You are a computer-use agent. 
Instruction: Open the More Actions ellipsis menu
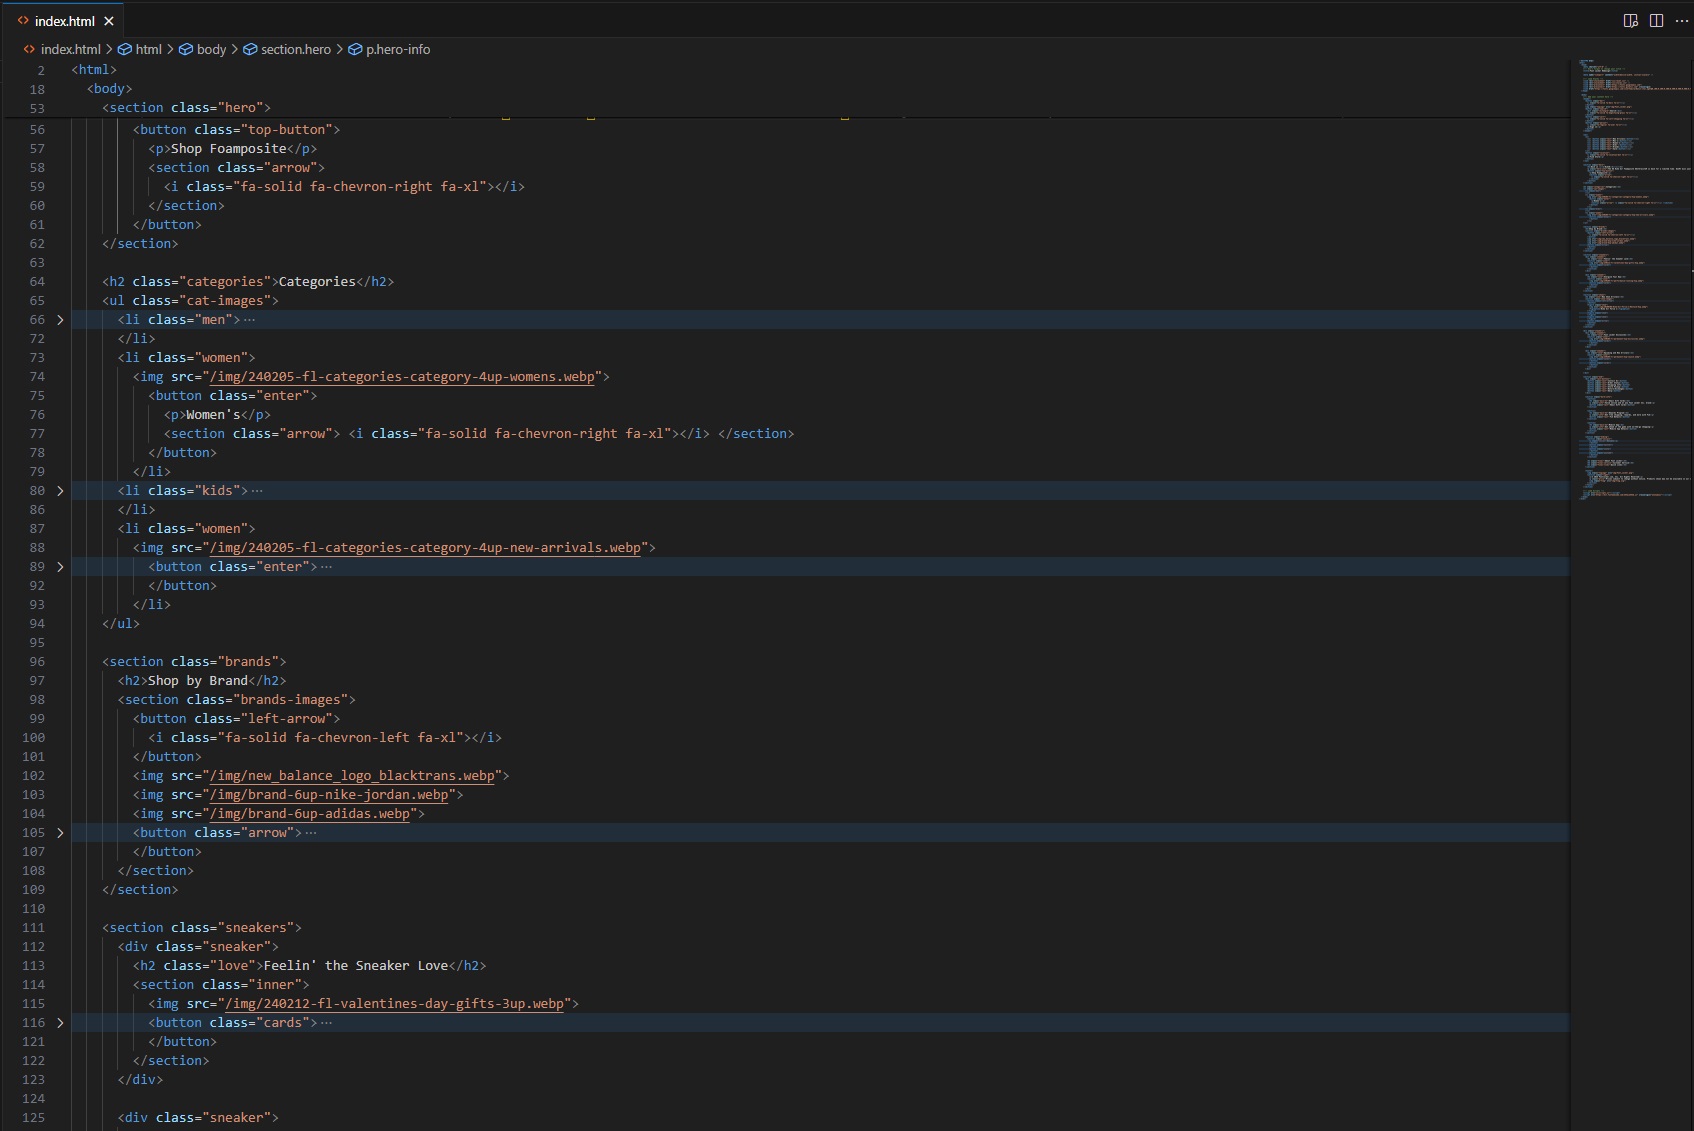pyautogui.click(x=1681, y=21)
